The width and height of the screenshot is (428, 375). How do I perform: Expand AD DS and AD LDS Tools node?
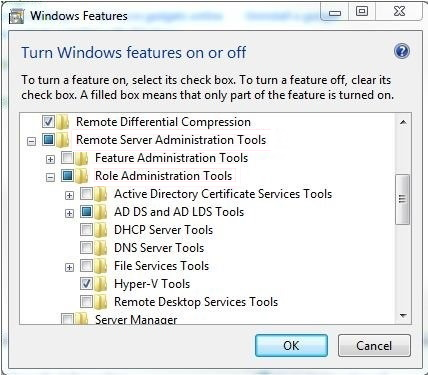(x=69, y=213)
